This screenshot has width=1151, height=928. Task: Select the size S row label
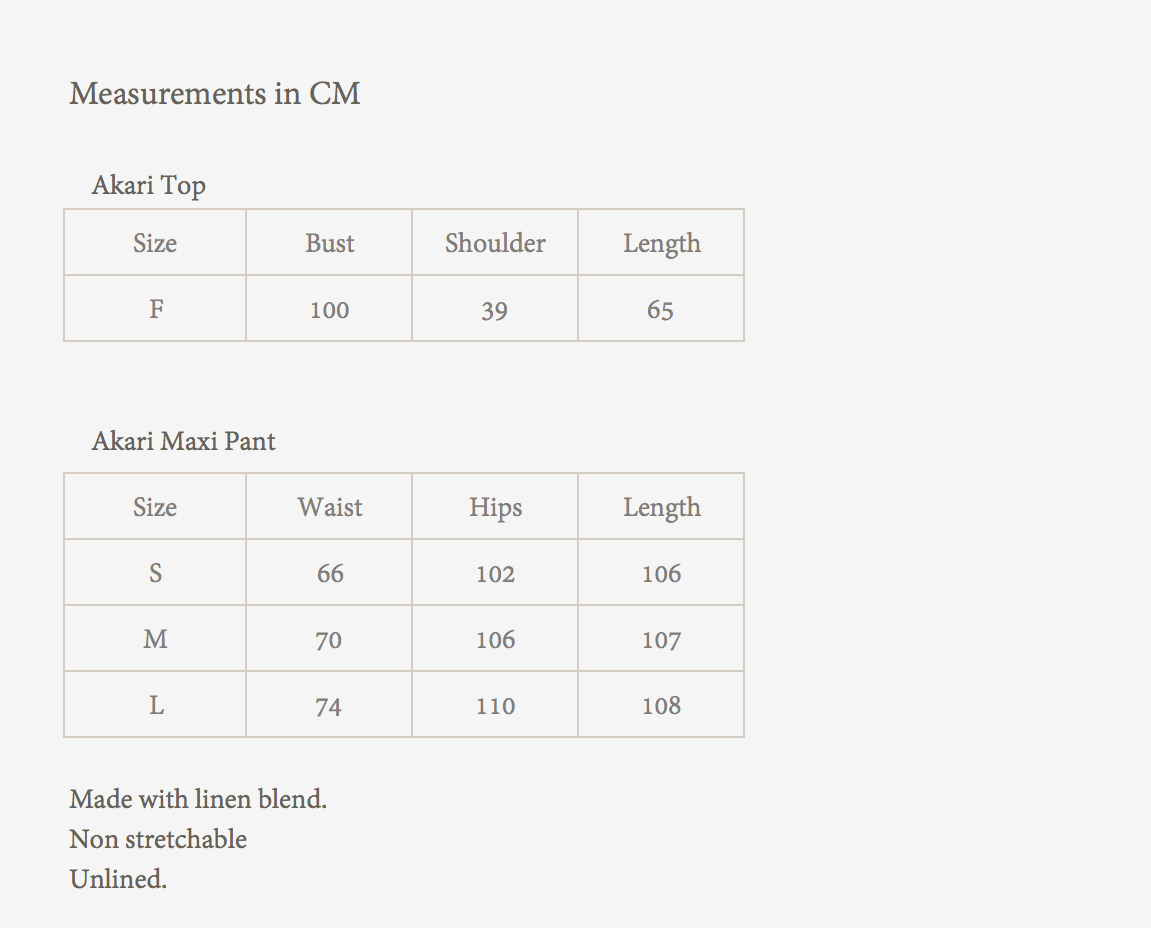(156, 573)
